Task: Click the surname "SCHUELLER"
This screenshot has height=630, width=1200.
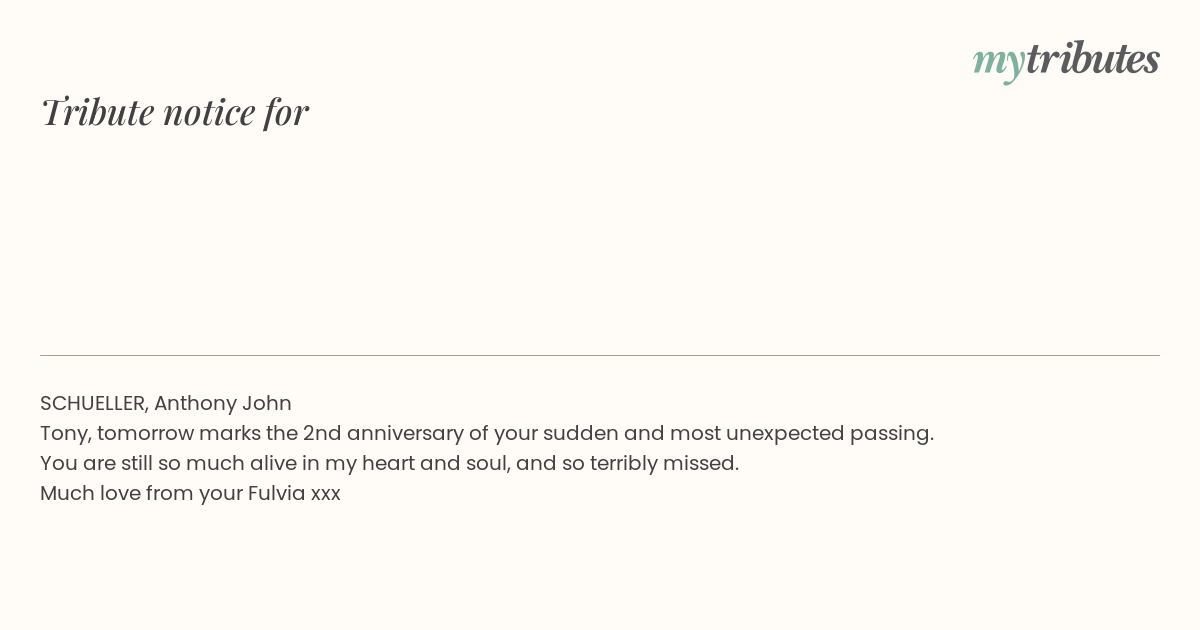Action: click(94, 403)
